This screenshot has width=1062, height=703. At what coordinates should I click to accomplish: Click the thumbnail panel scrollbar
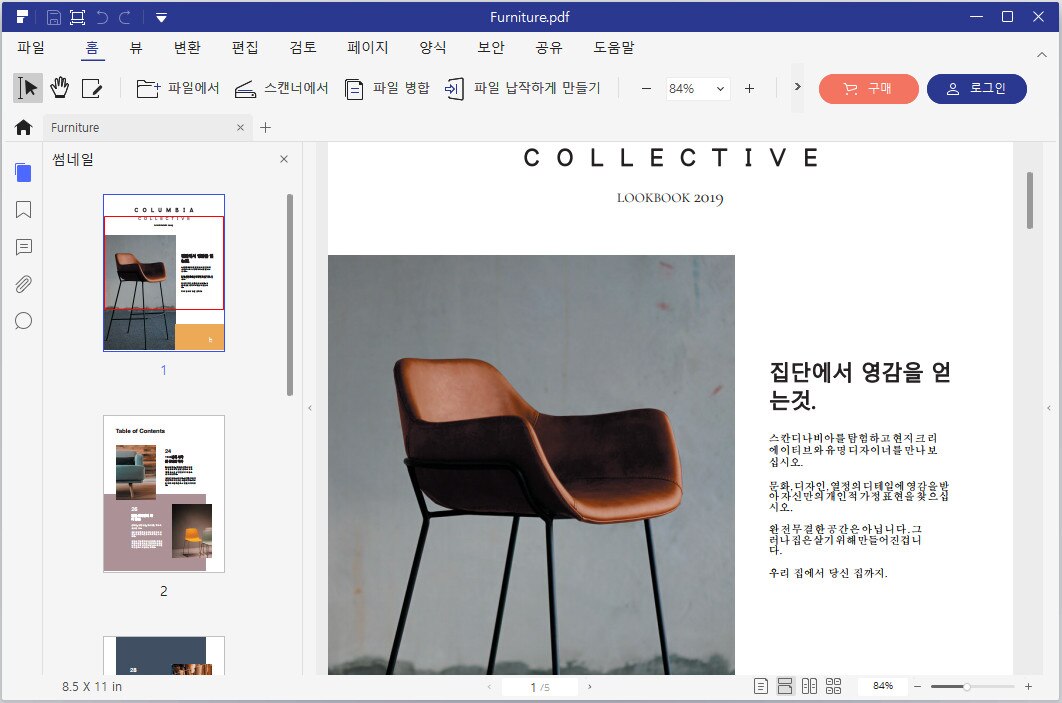290,295
